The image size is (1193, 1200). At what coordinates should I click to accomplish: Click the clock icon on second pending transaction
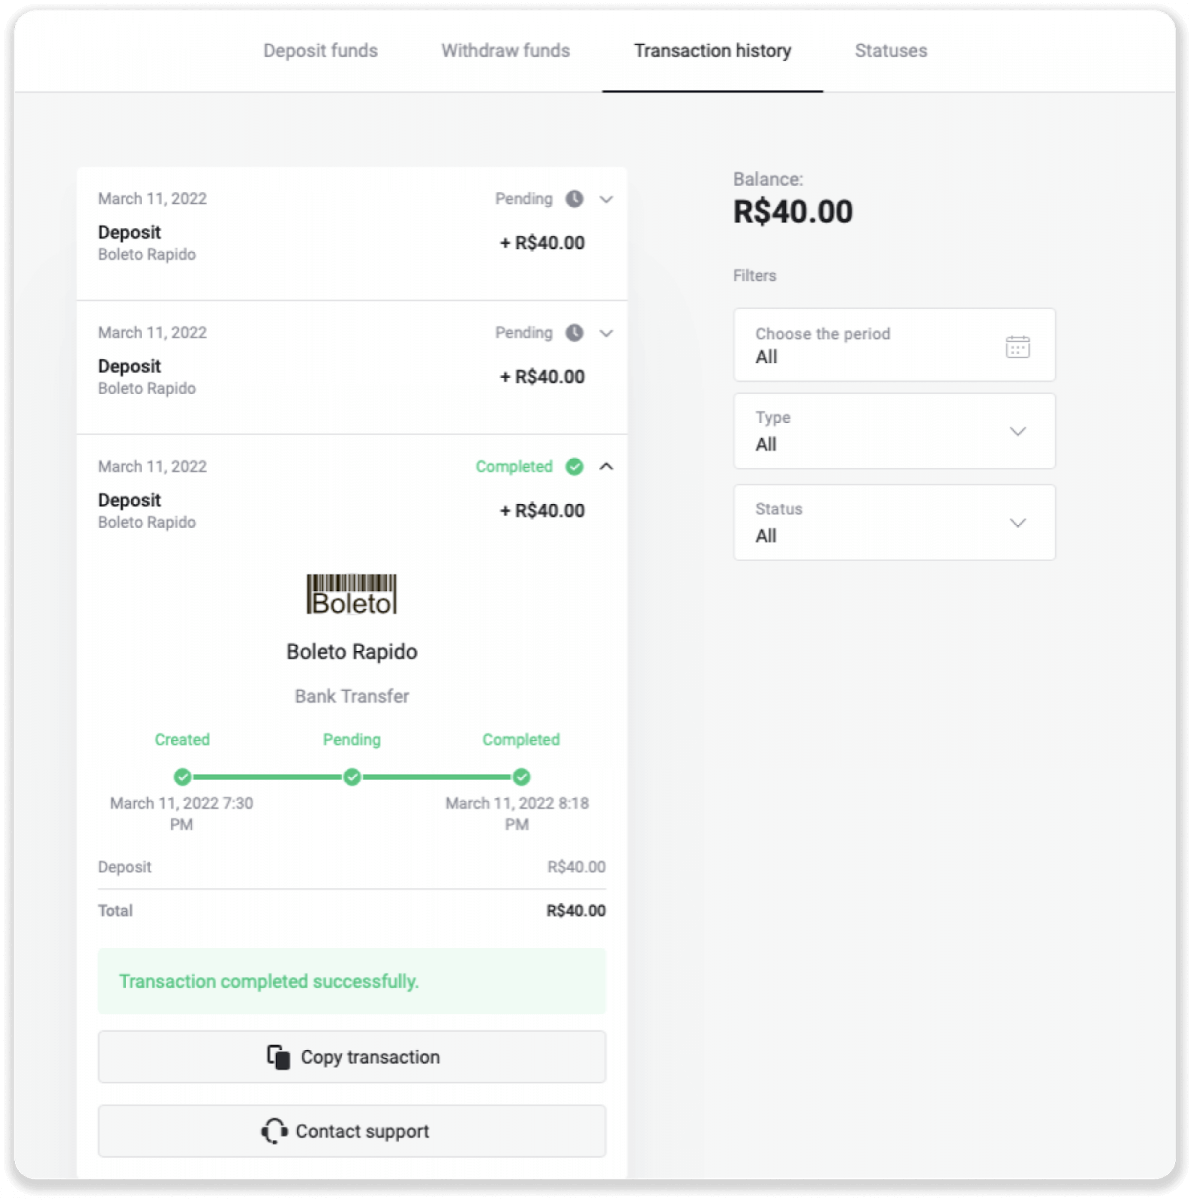[572, 333]
